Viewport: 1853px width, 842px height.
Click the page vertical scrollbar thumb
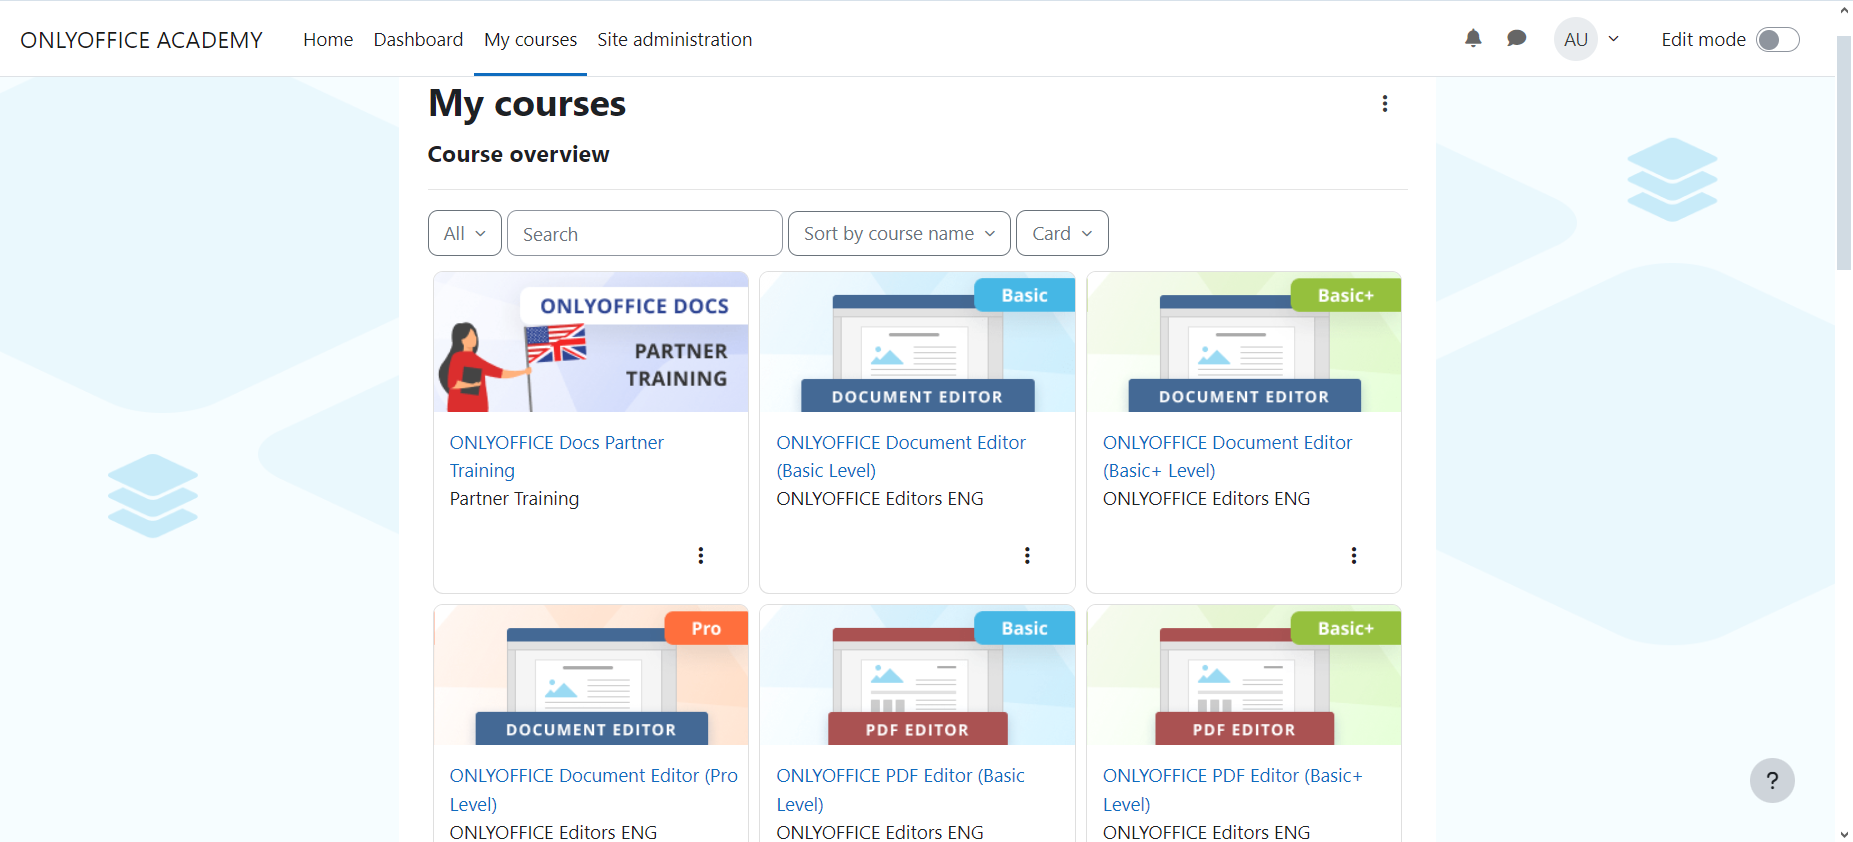coord(1844,153)
